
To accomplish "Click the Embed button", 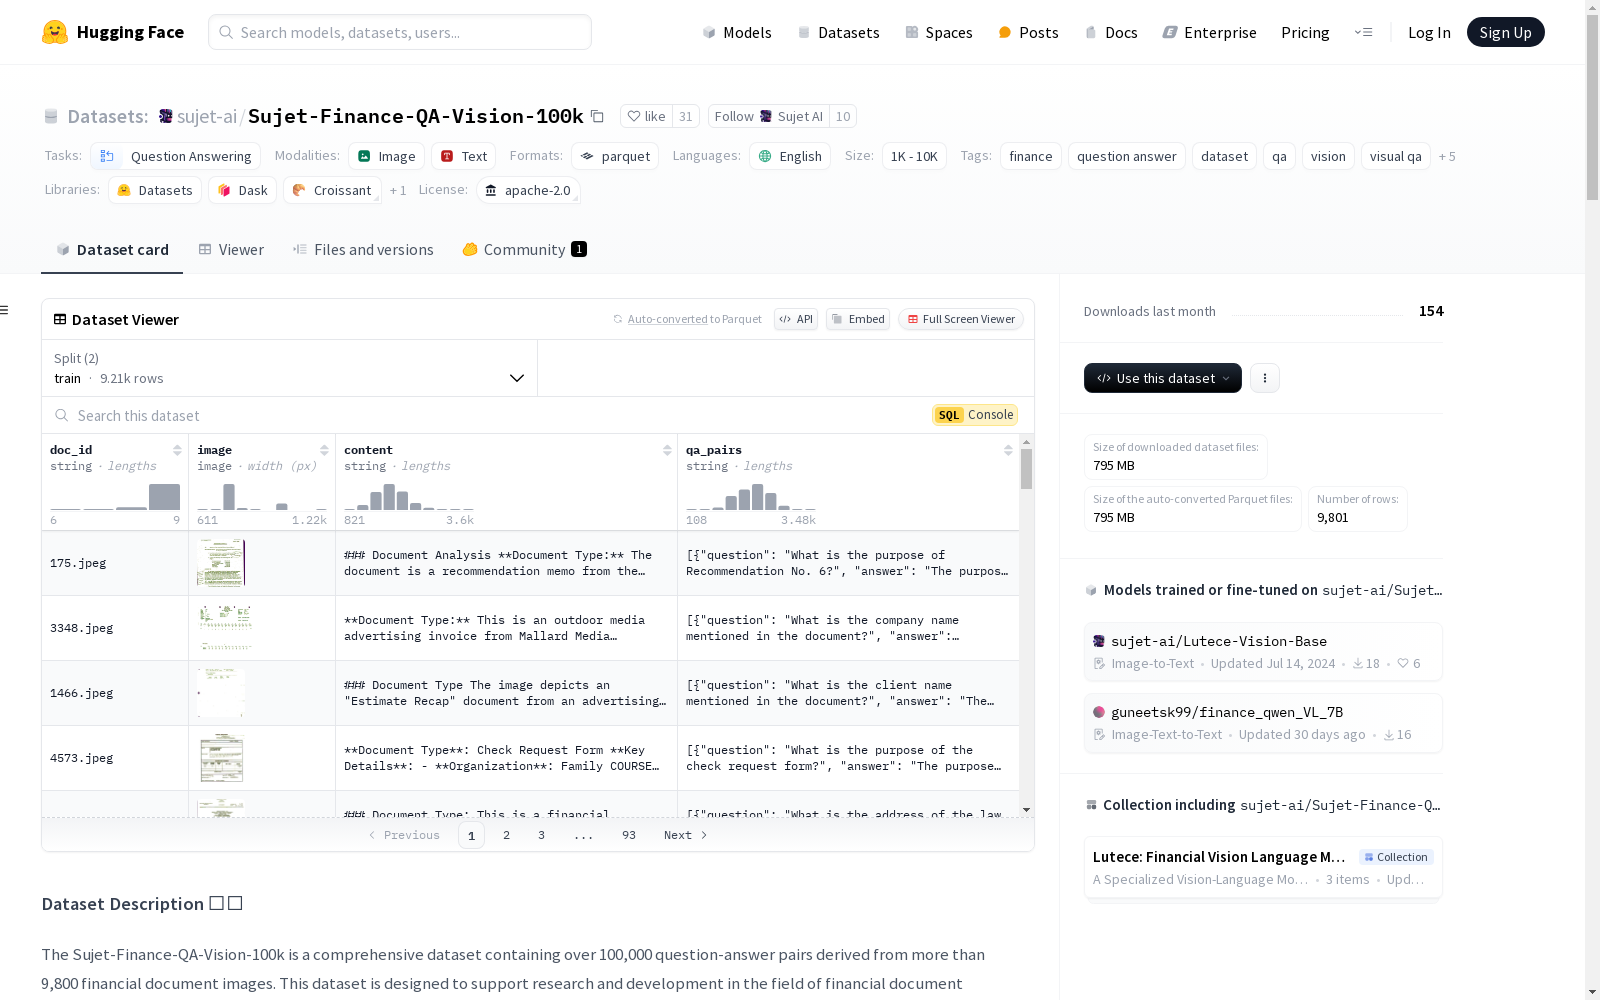I will 858,319.
